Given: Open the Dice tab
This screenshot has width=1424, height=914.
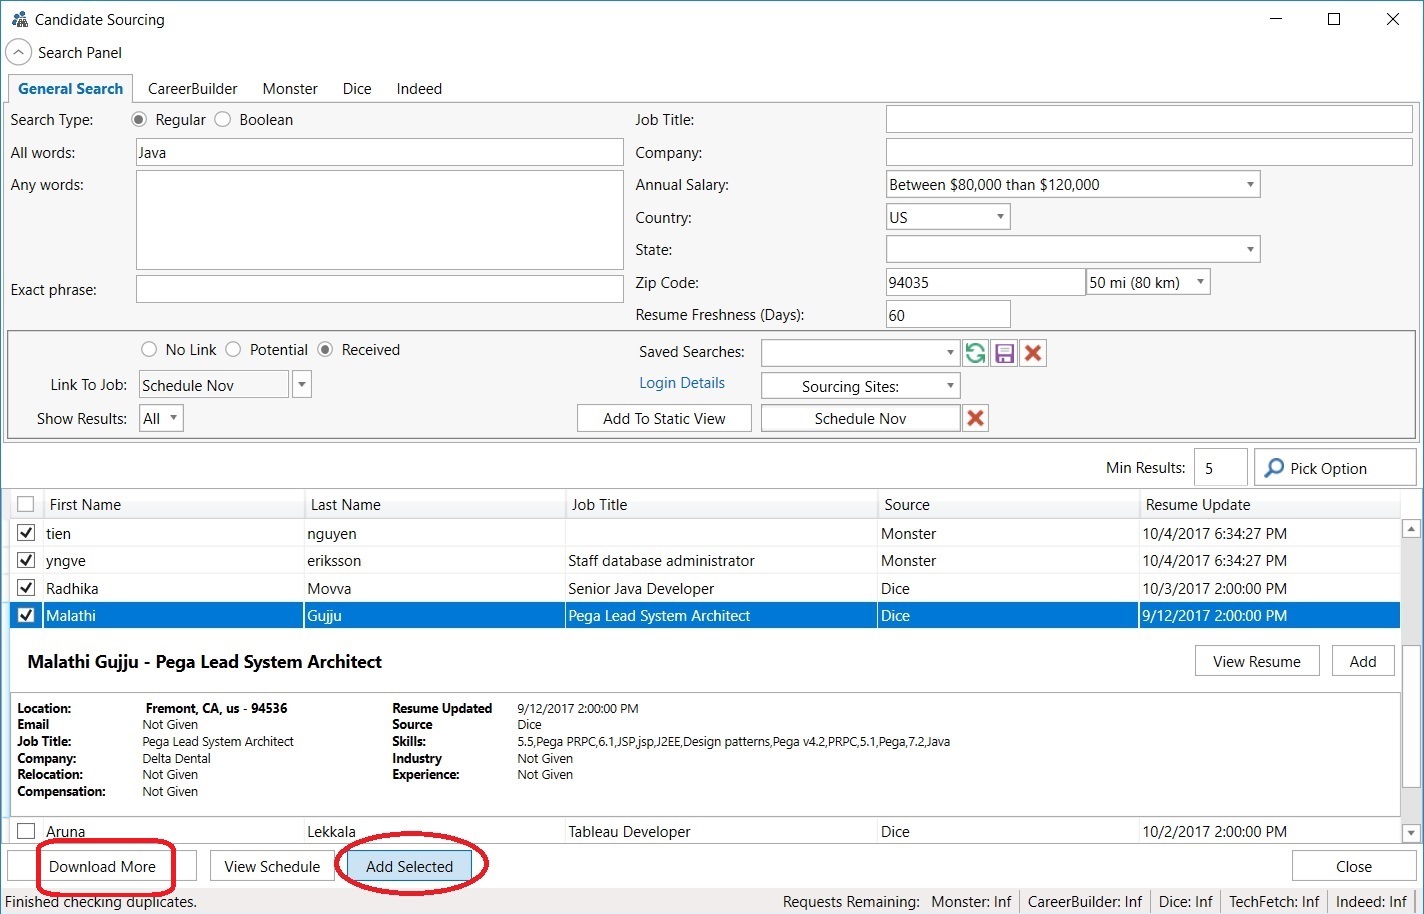Looking at the screenshot, I should coord(357,88).
